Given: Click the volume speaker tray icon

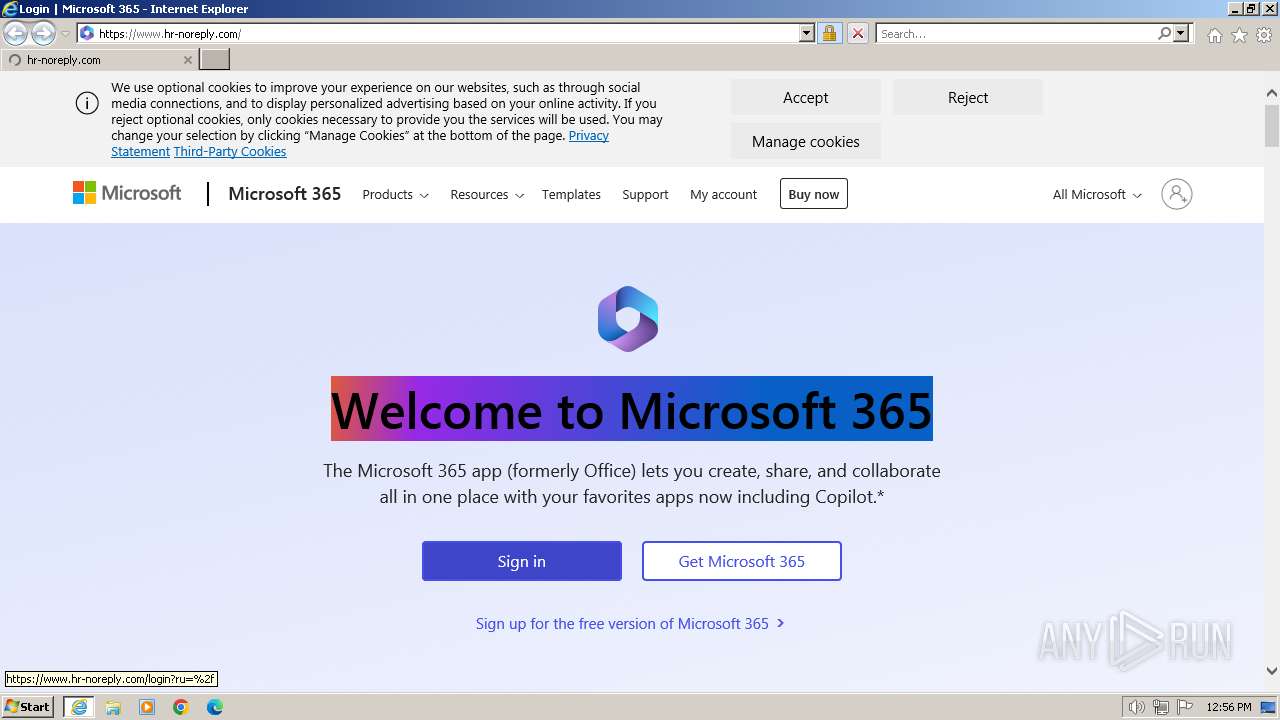Looking at the screenshot, I should 1136,707.
